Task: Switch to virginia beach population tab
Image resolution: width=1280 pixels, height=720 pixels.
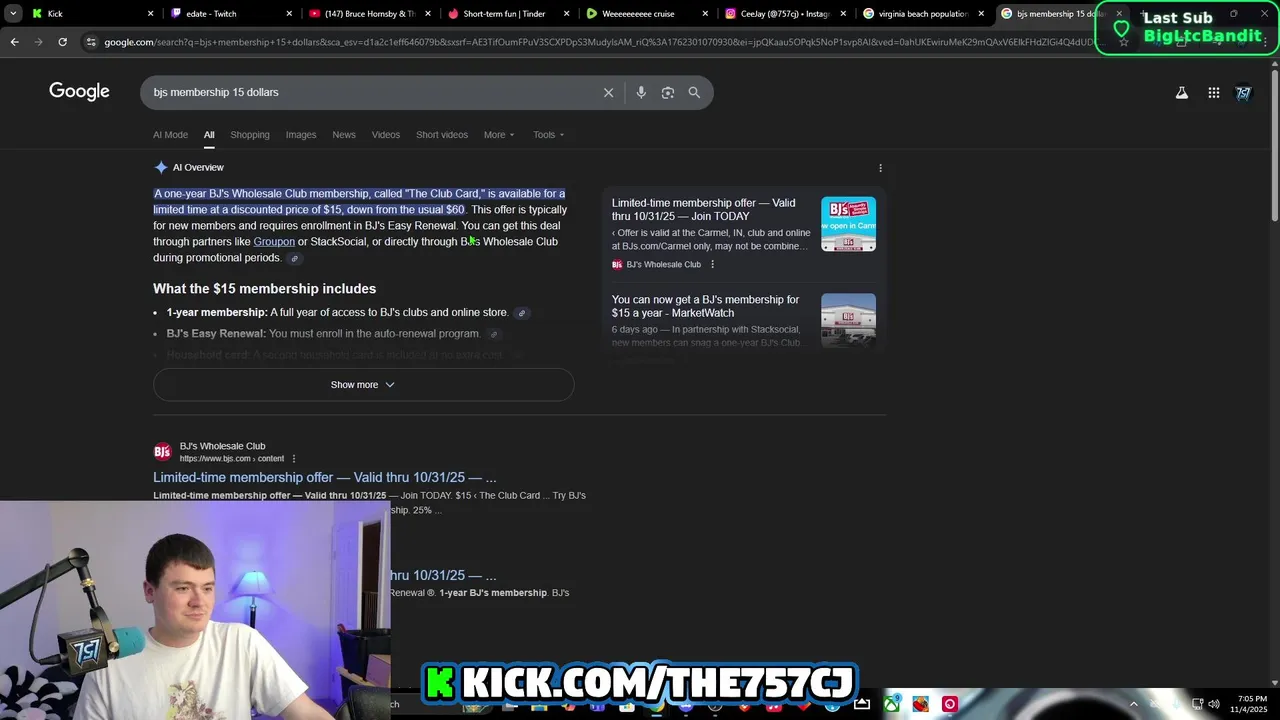Action: click(923, 14)
